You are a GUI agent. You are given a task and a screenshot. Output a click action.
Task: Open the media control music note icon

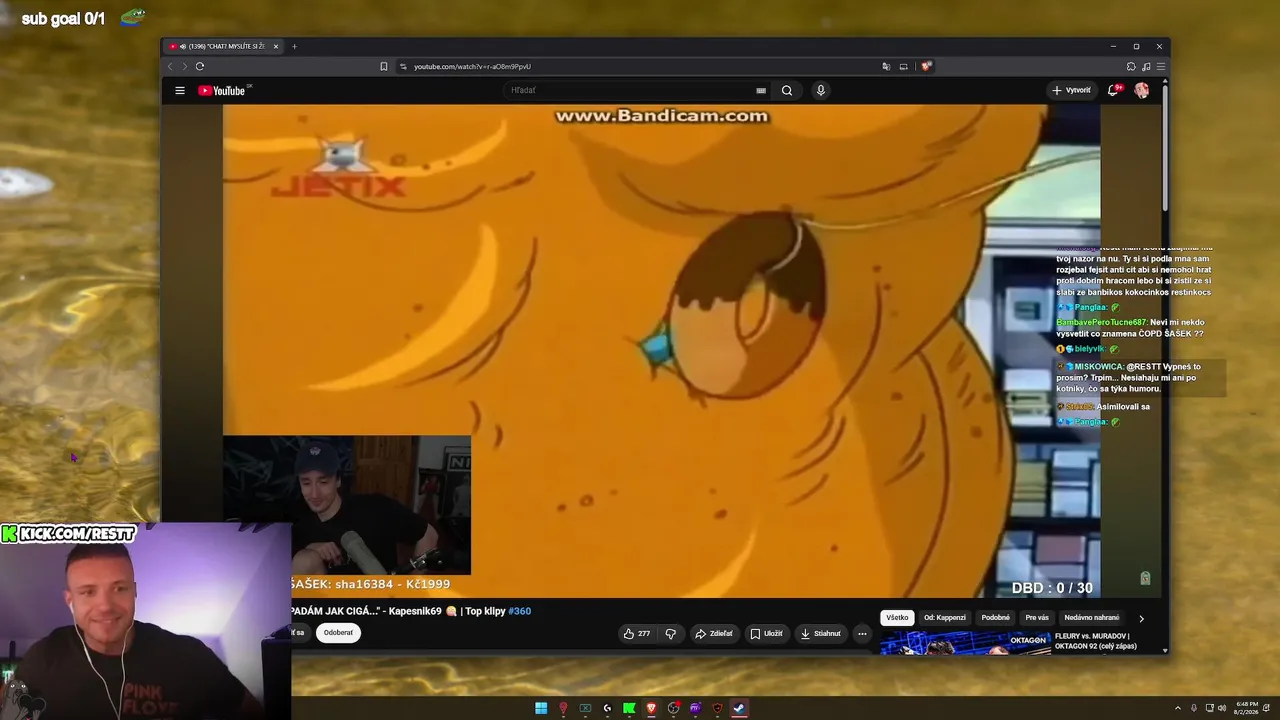tap(1146, 66)
